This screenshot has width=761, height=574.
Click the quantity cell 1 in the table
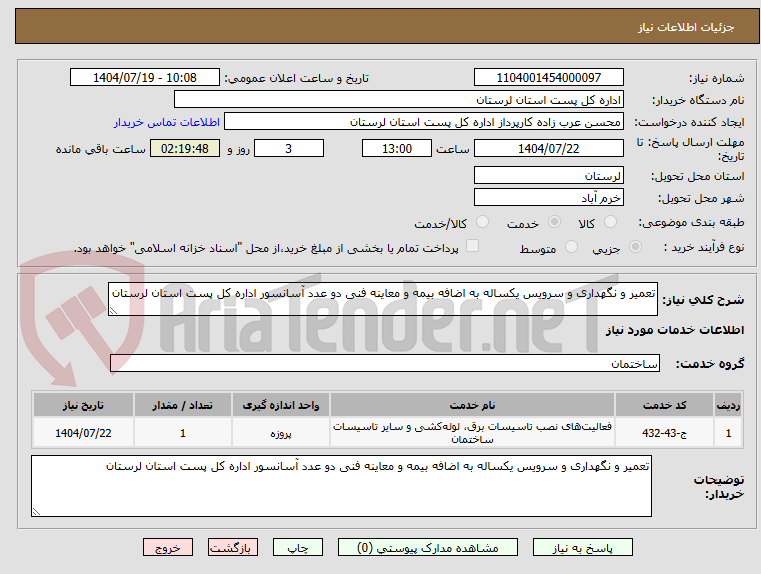pos(182,433)
